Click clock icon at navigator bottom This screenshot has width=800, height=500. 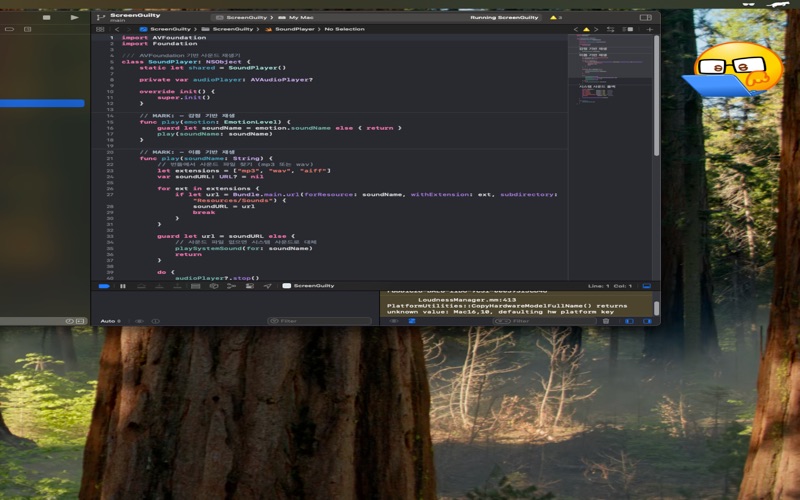[70, 321]
